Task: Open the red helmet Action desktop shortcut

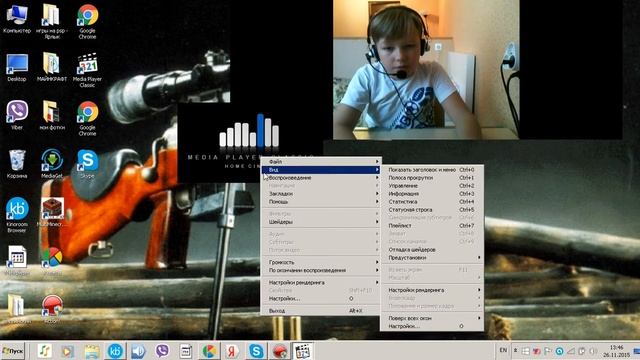Action: 52,309
